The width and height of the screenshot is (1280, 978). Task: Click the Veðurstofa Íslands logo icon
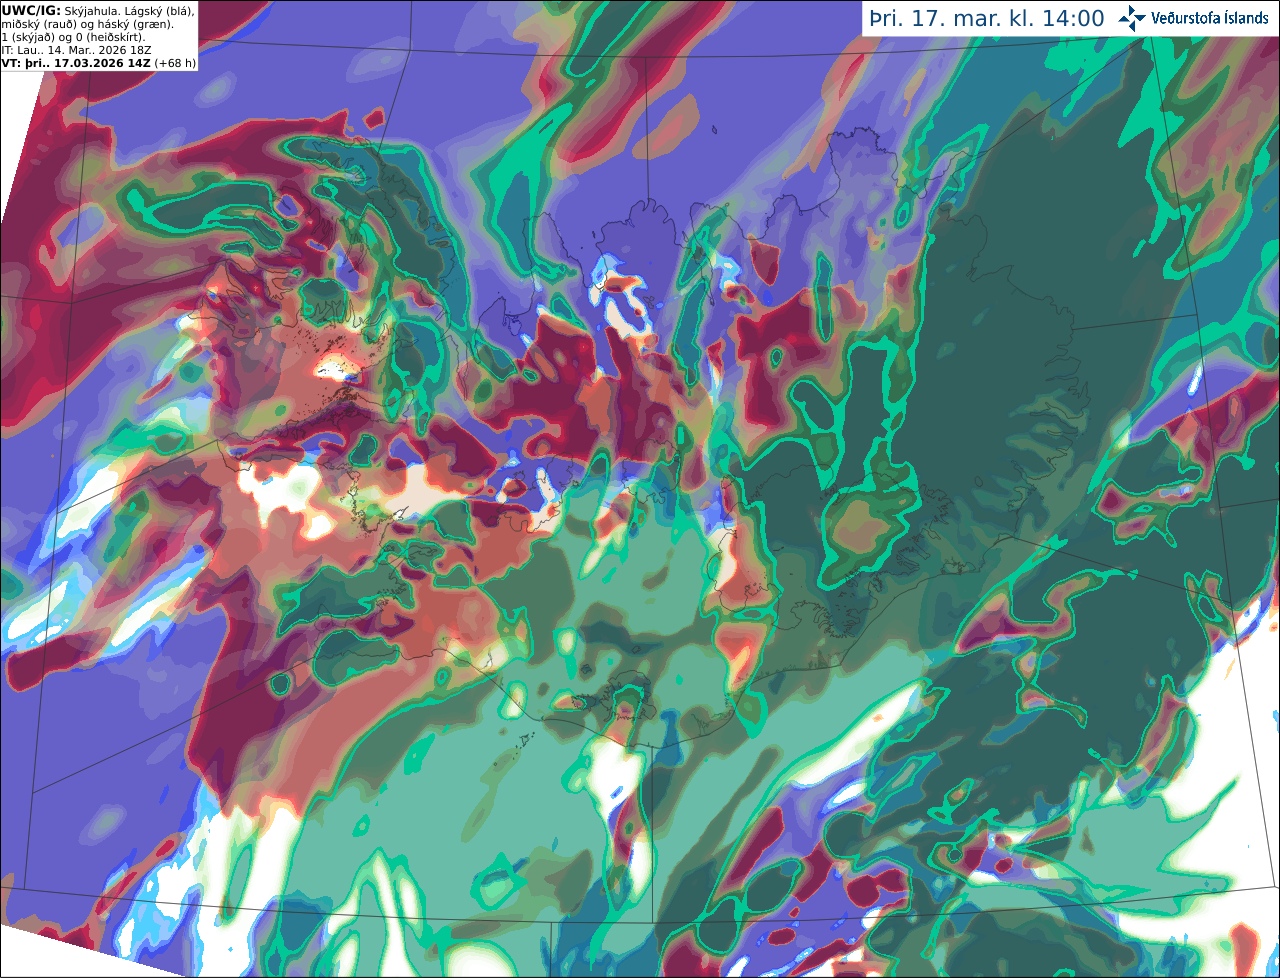[x=1131, y=18]
